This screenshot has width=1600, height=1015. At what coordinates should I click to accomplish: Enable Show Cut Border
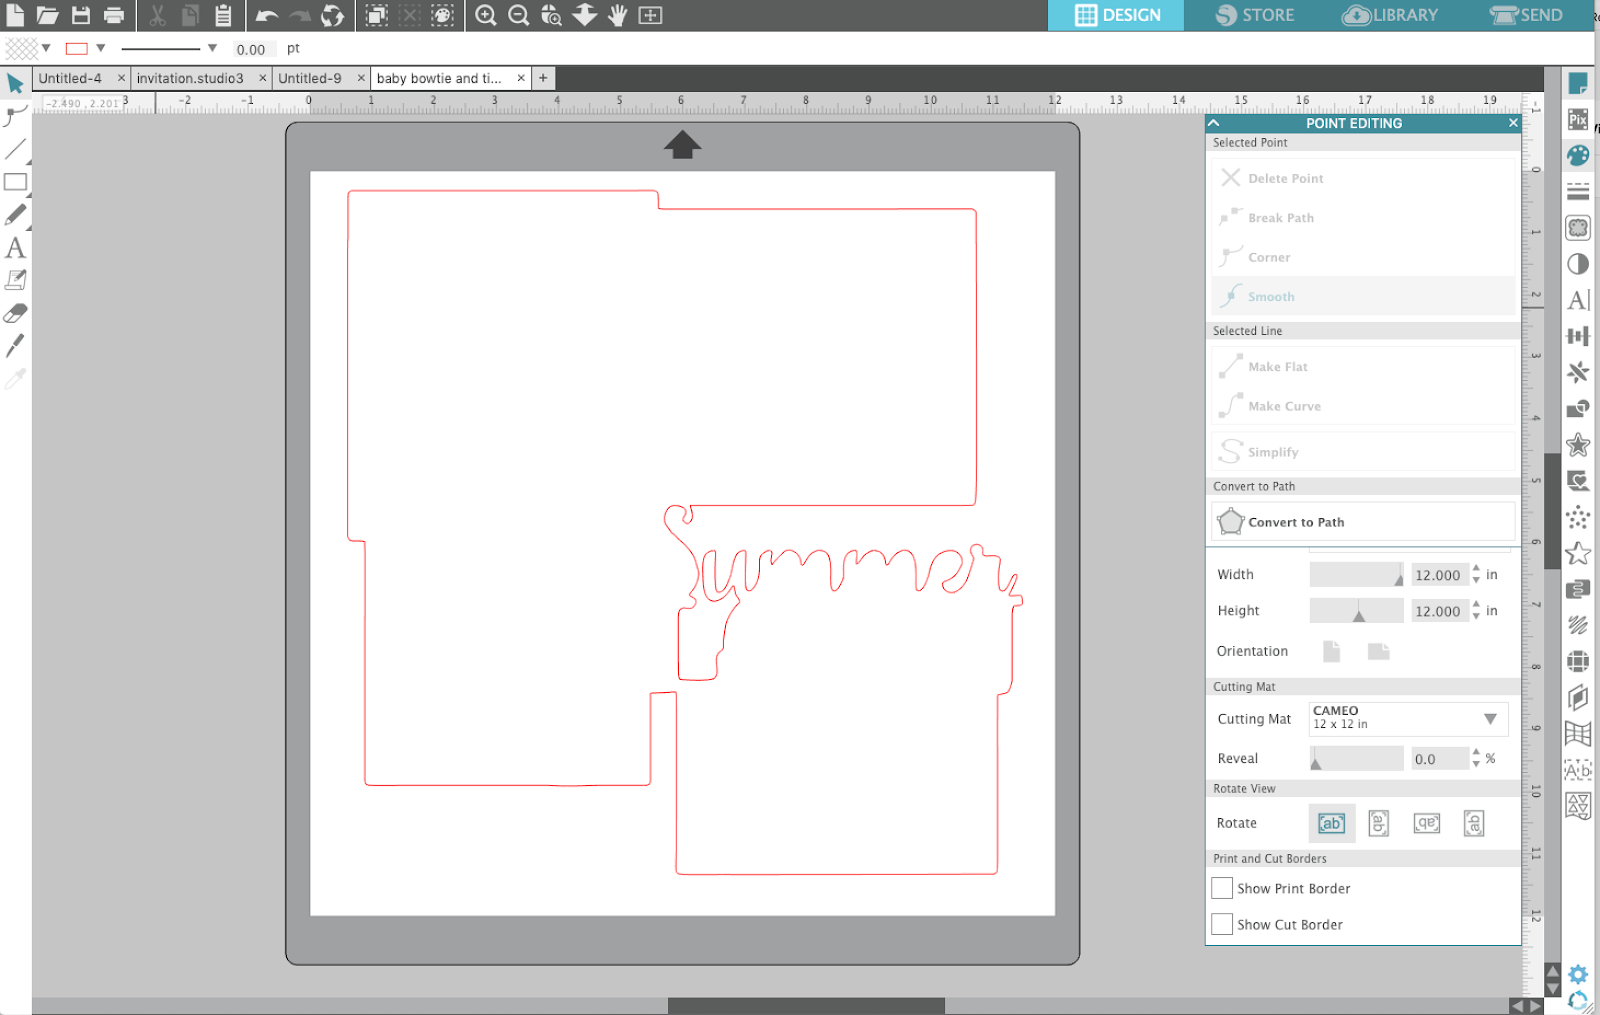click(1221, 924)
